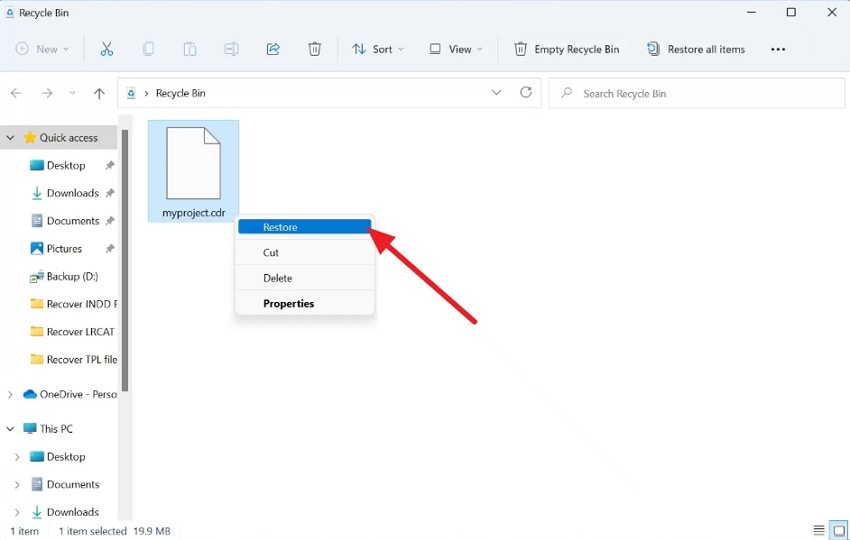Open Downloads under This PC

73,512
